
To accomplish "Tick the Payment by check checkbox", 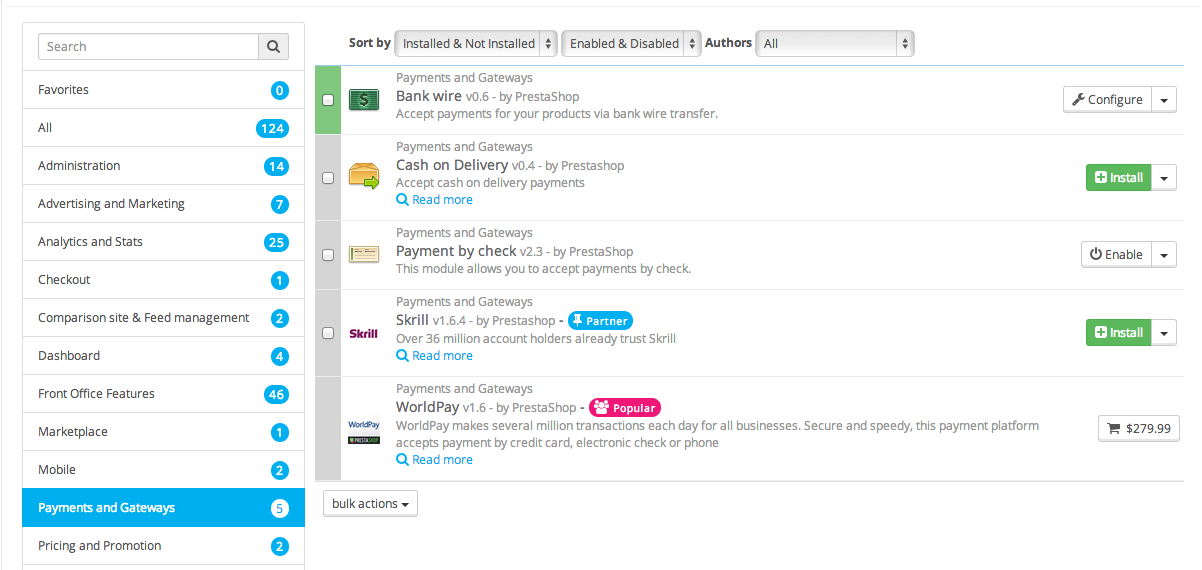I will (x=328, y=255).
